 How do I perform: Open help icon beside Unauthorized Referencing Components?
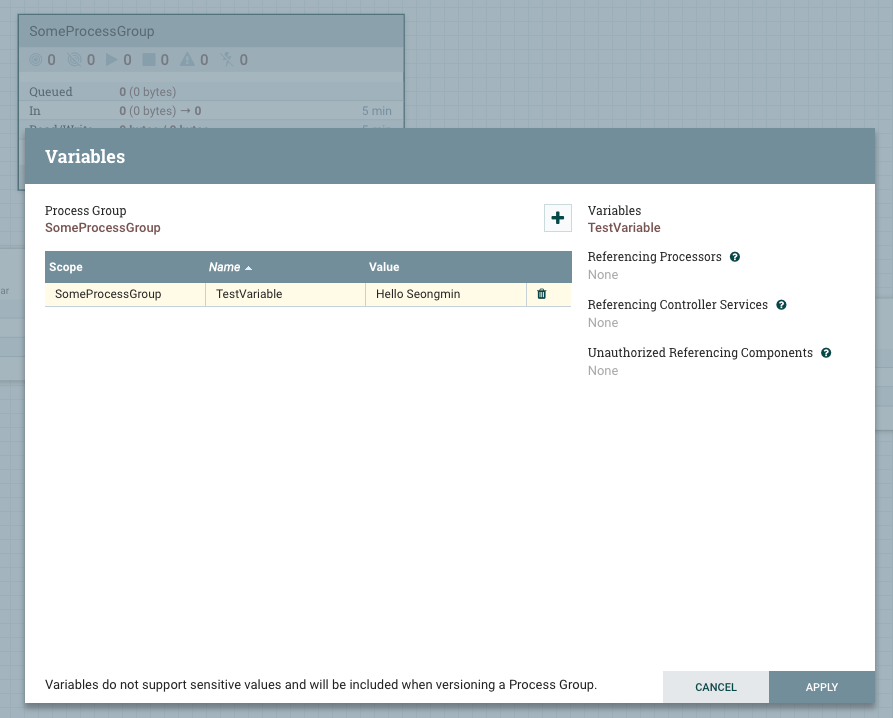click(826, 352)
